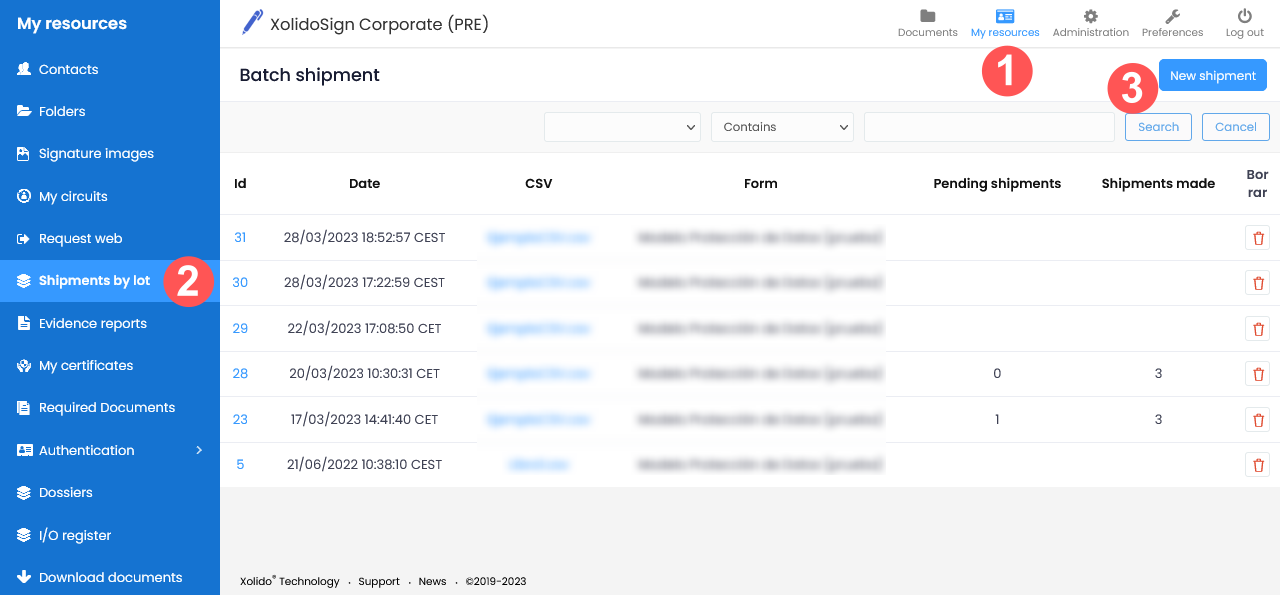The height and width of the screenshot is (595, 1280).
Task: Click the Log out power icon
Action: point(1244,16)
